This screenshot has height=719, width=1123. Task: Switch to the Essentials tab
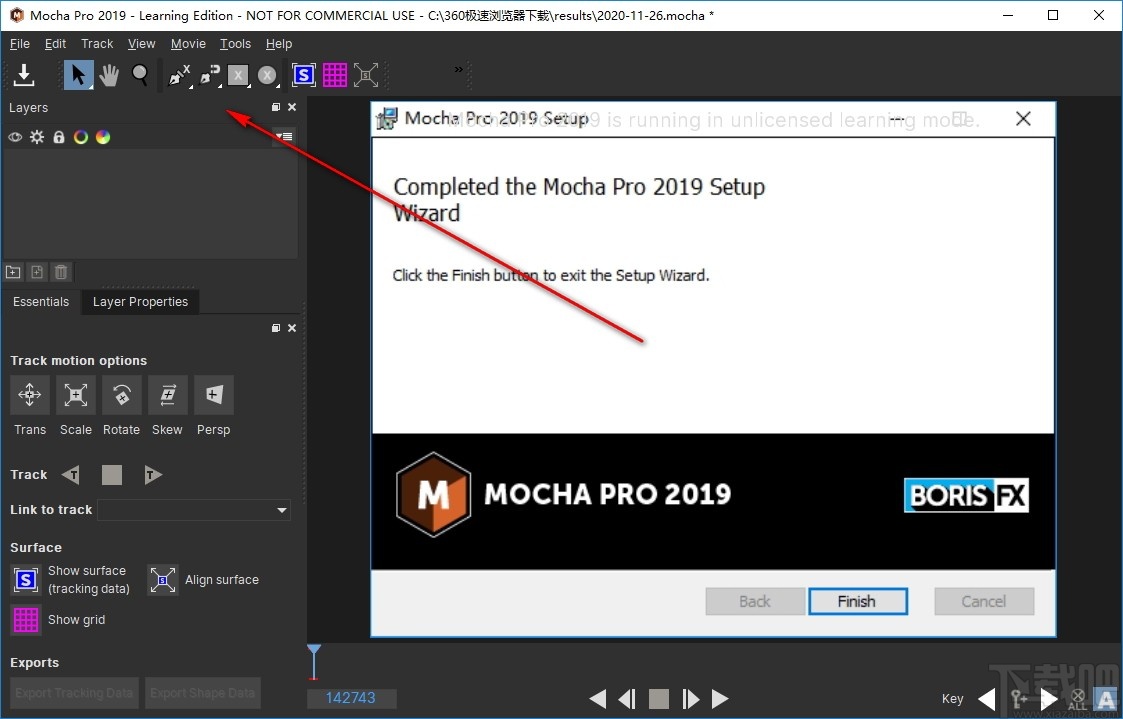coord(40,301)
